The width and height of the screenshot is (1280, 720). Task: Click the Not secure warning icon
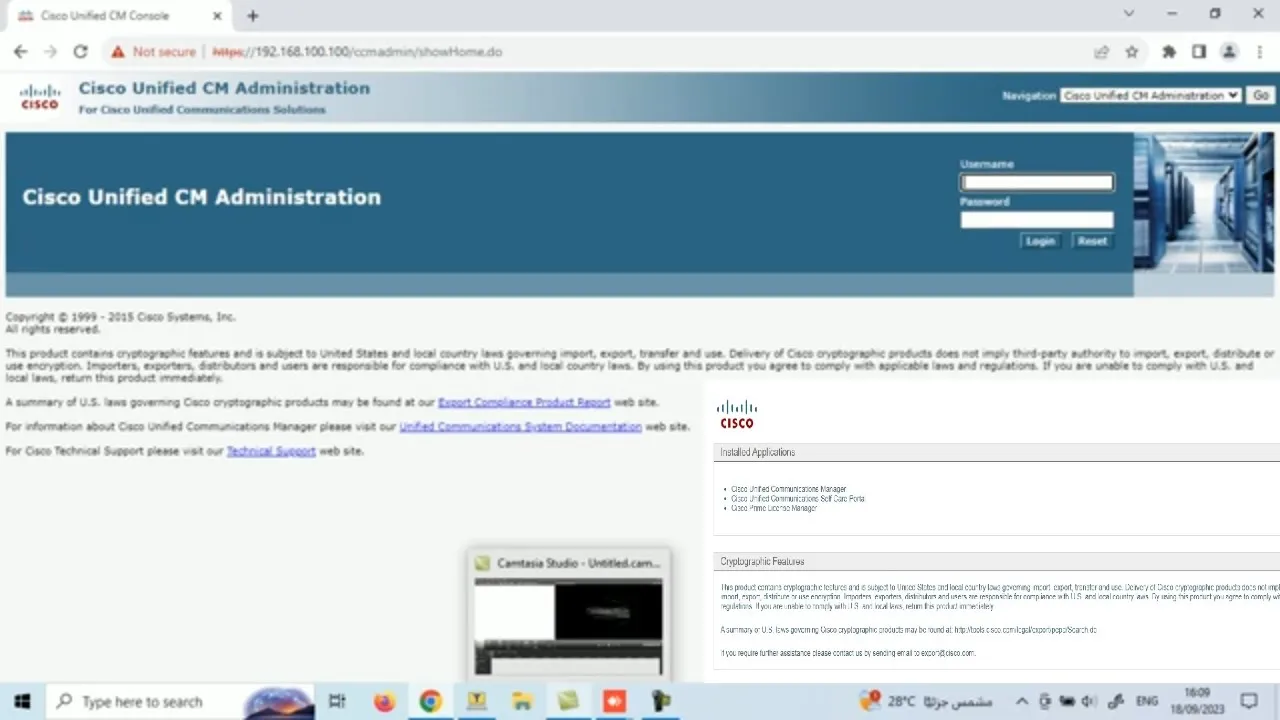(x=118, y=52)
